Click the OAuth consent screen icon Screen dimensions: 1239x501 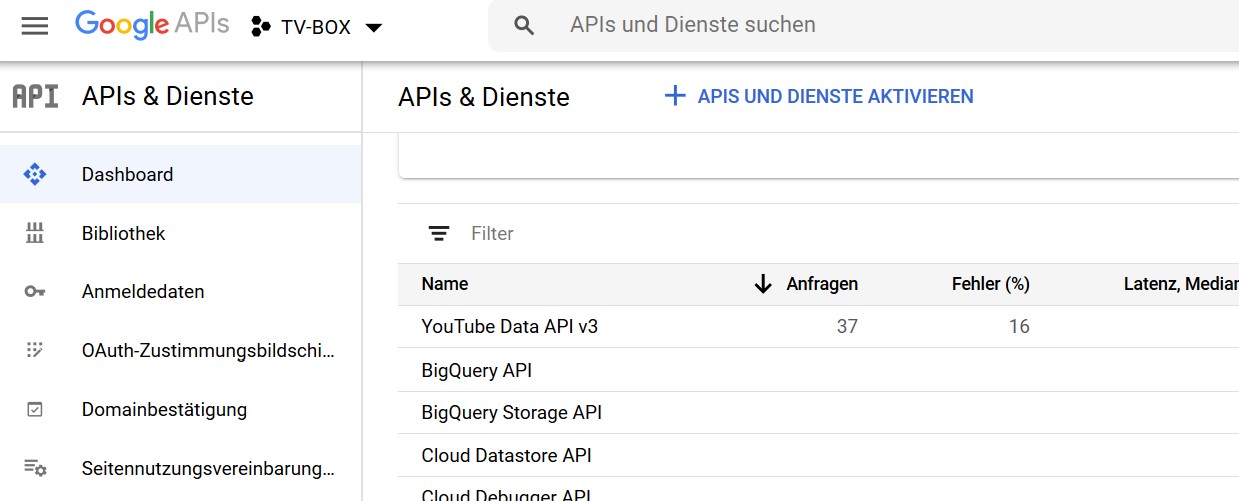point(35,350)
